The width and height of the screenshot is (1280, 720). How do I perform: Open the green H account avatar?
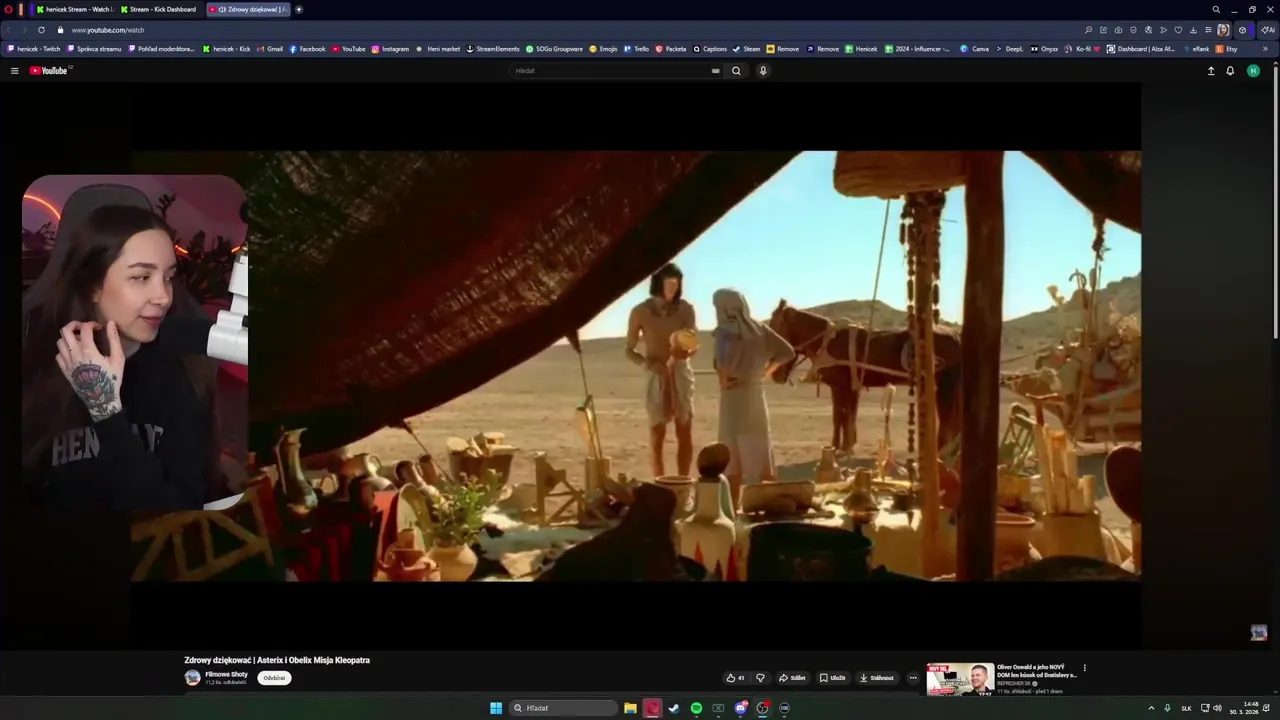pos(1253,71)
